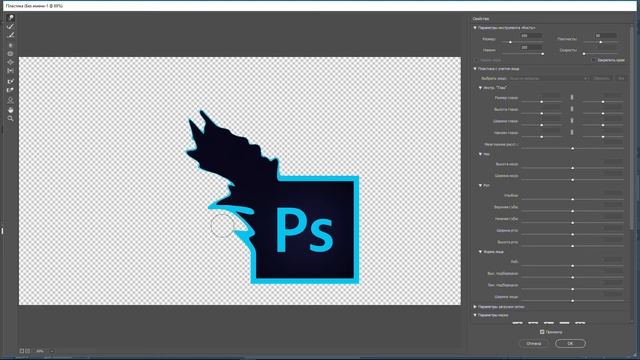The image size is (640, 360).
Task: Select the Smooth tool
Action: pos(11,36)
